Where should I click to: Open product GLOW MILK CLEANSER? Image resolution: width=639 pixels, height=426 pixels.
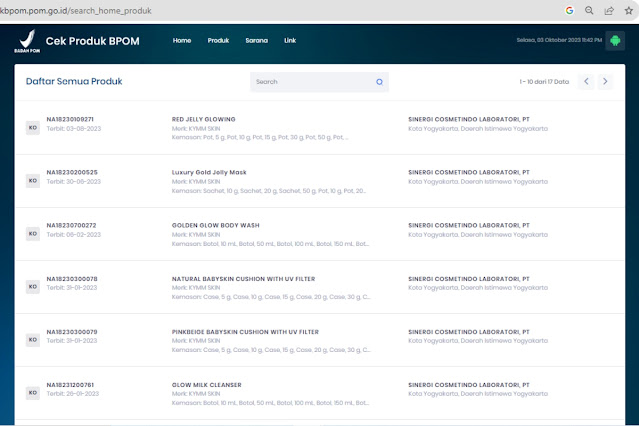coord(207,385)
